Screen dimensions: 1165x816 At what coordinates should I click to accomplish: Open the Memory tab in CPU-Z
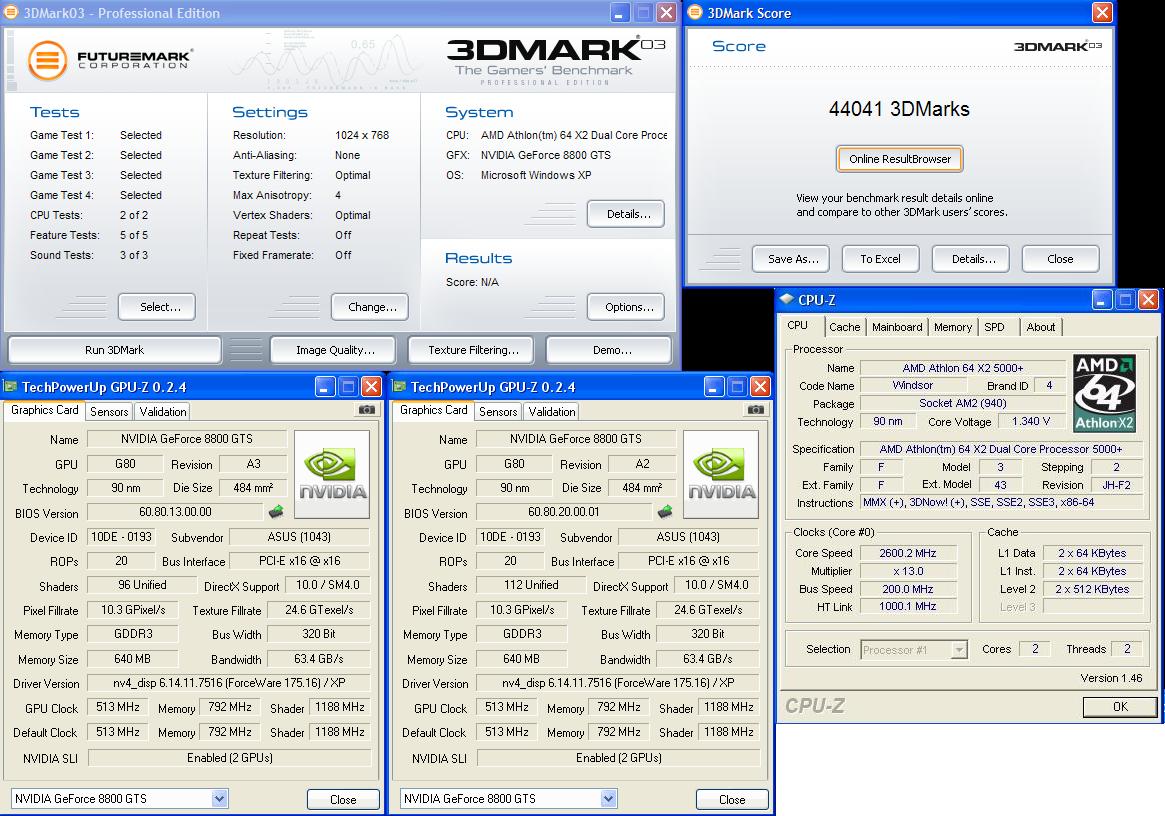pos(953,327)
